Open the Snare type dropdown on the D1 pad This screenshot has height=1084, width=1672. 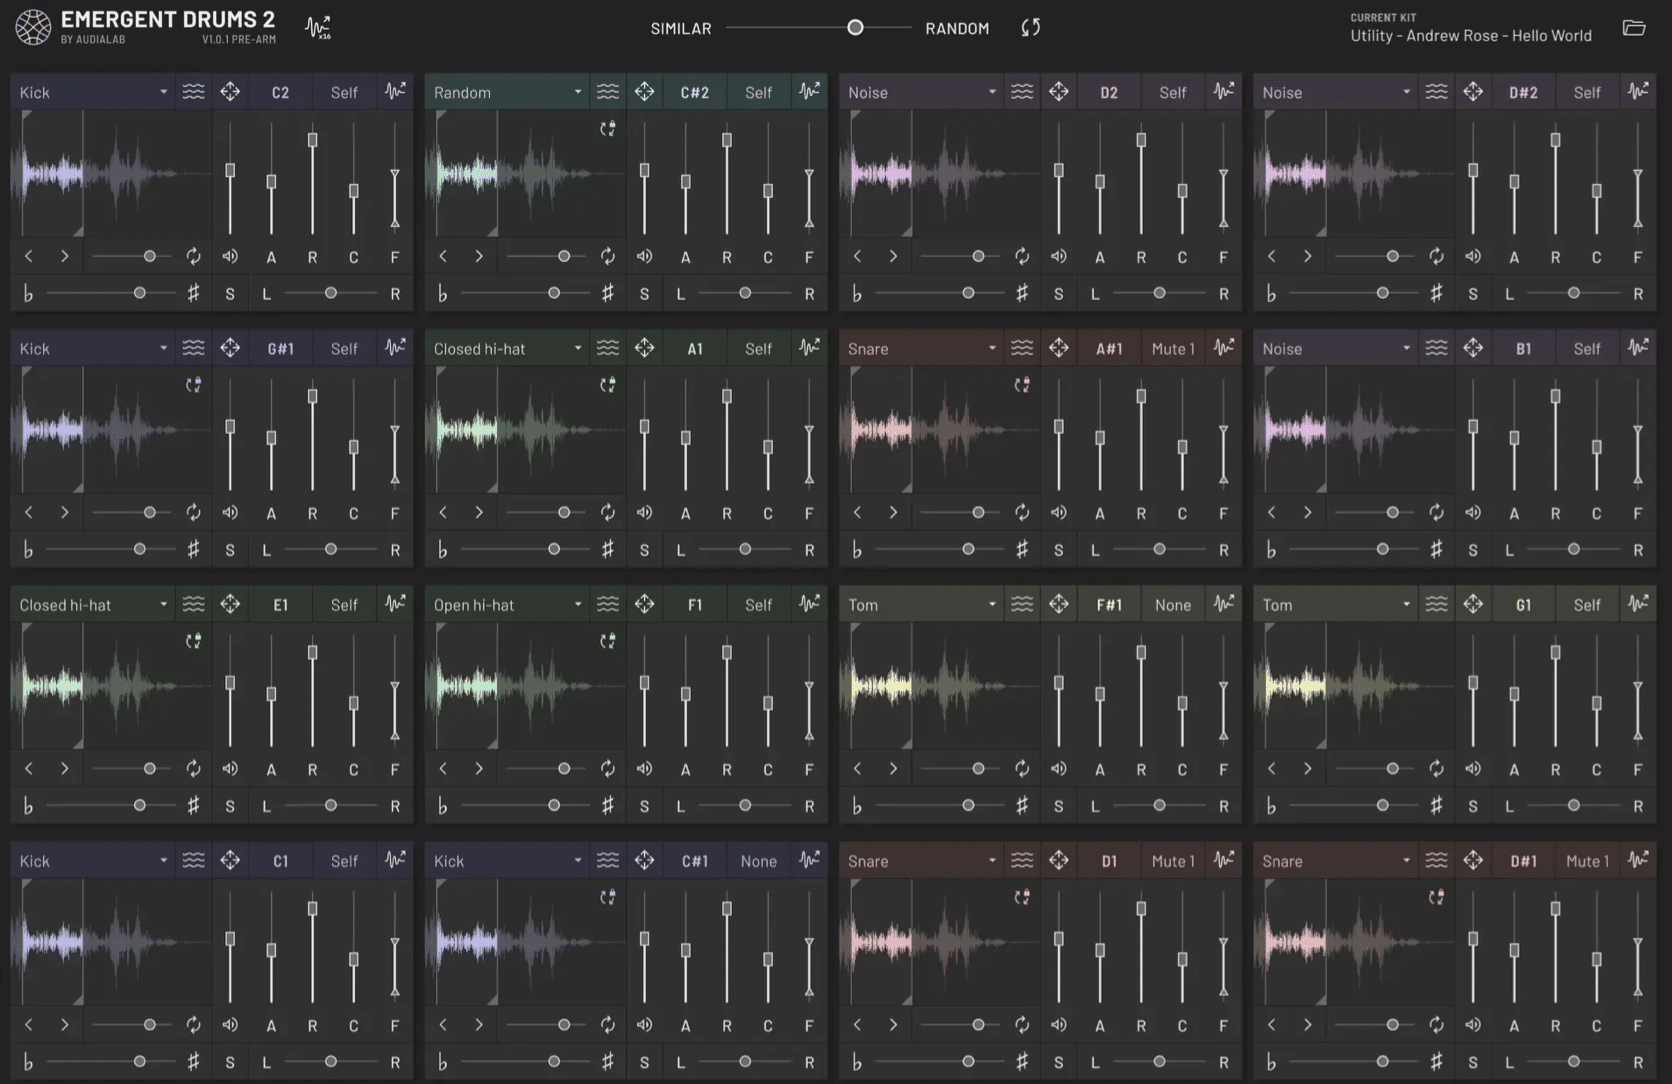[x=921, y=860]
